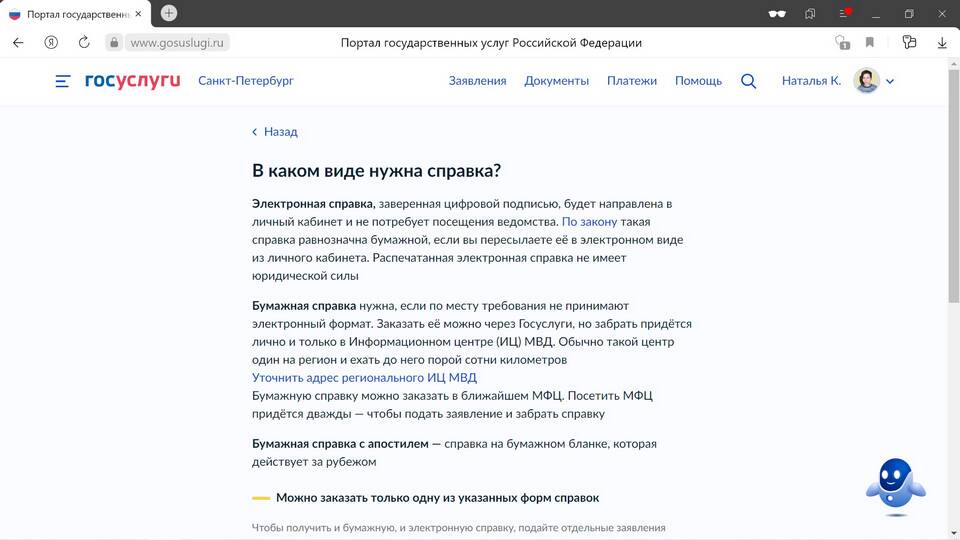This screenshot has height=540, width=960.
Task: Open the site search magnifier
Action: (748, 81)
